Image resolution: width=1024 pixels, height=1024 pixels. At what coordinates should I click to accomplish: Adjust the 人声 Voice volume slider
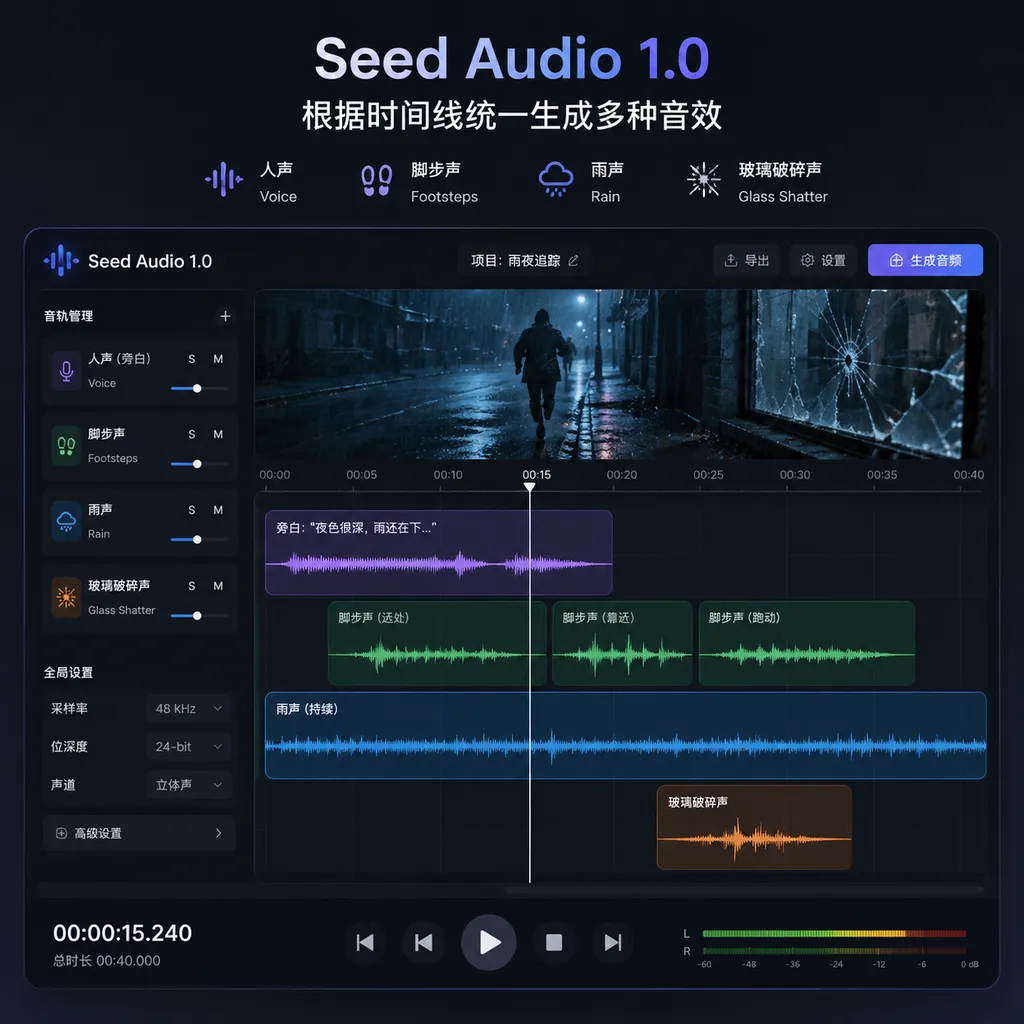point(199,389)
